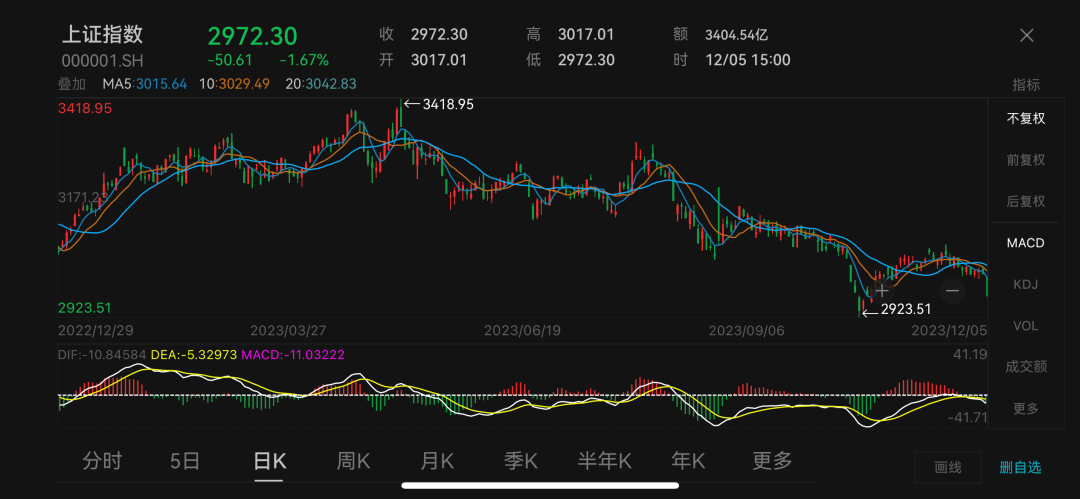The image size is (1080, 499).
Task: Tap the timestamp 12/05 15:00
Action: pos(748,60)
